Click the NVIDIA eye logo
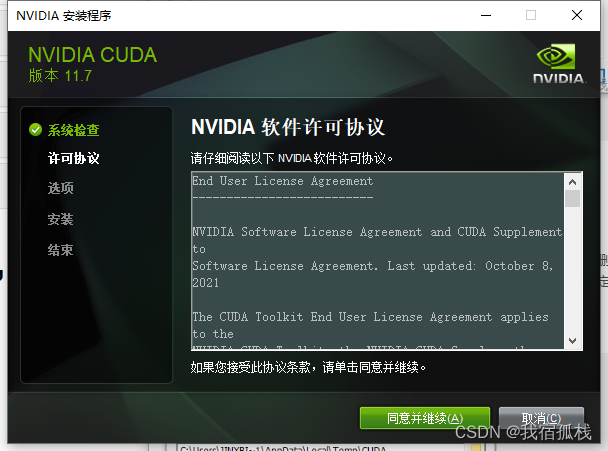Screen dimensions: 608x451 tap(556, 57)
